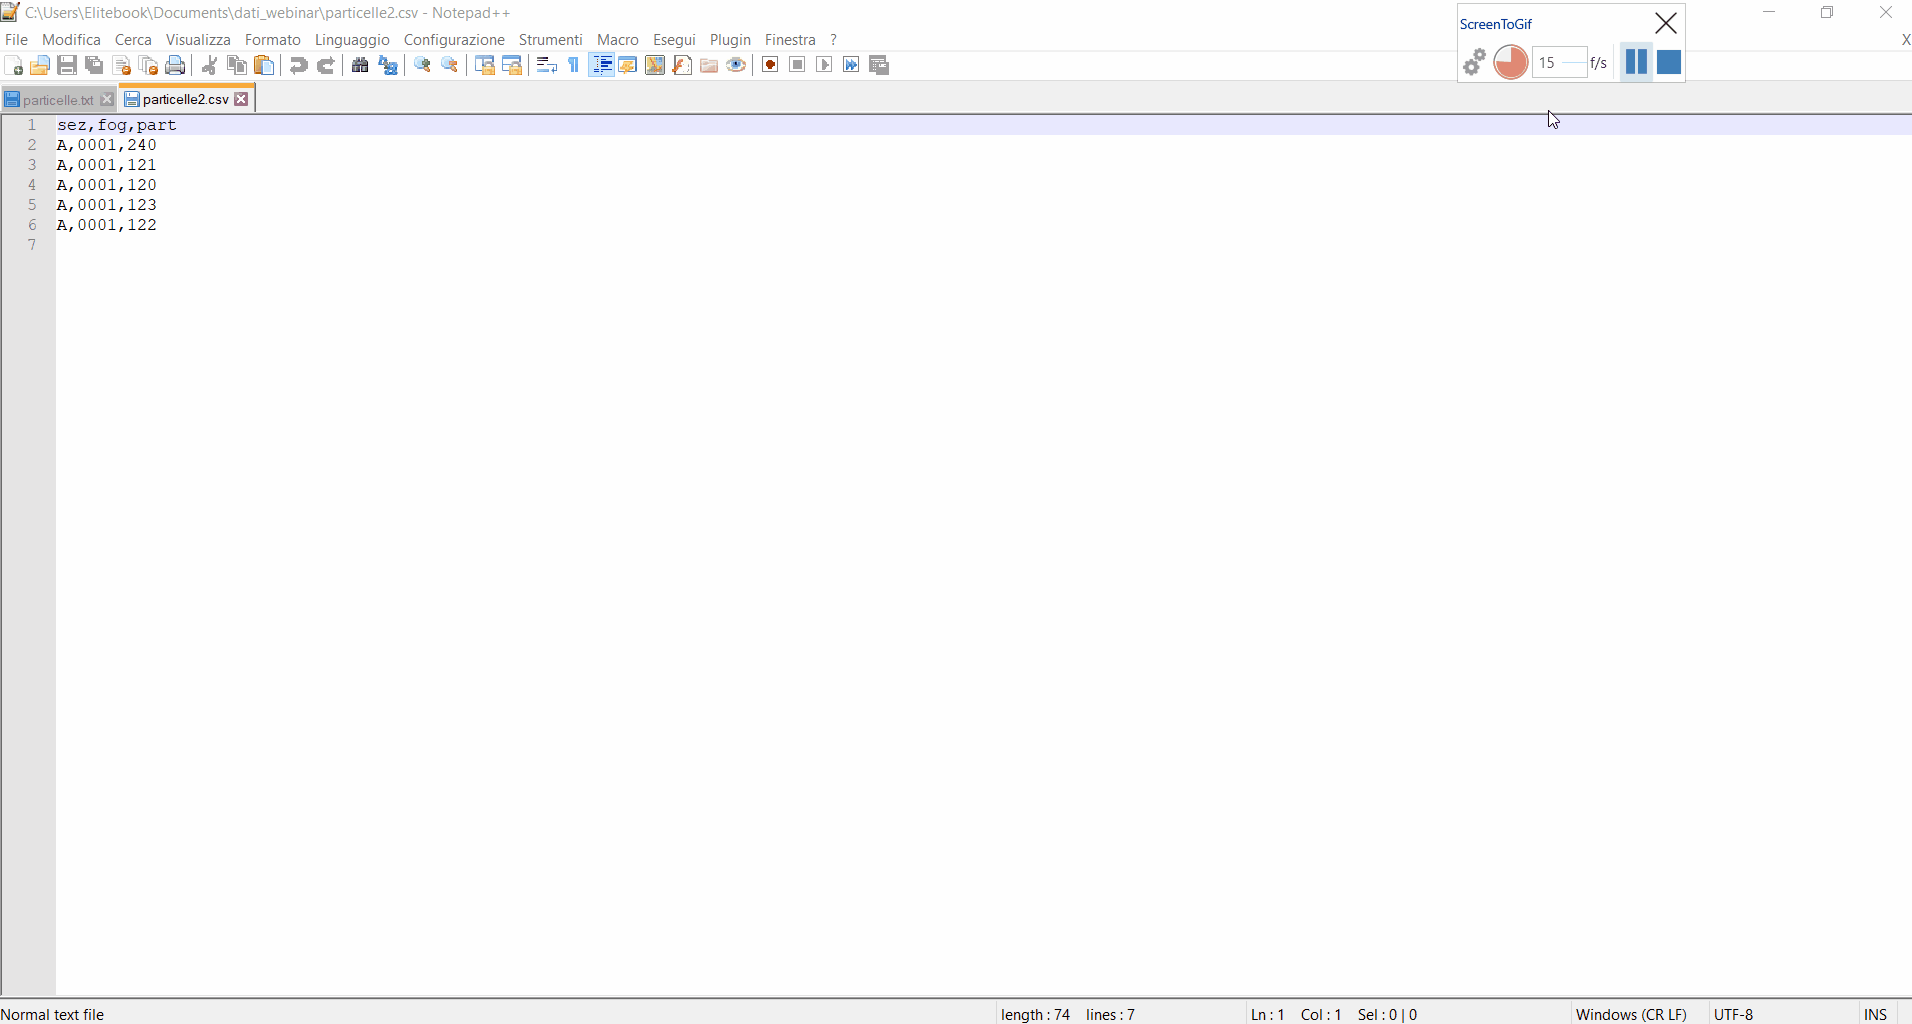Toggle the INS insert mode indicator

click(1875, 1014)
